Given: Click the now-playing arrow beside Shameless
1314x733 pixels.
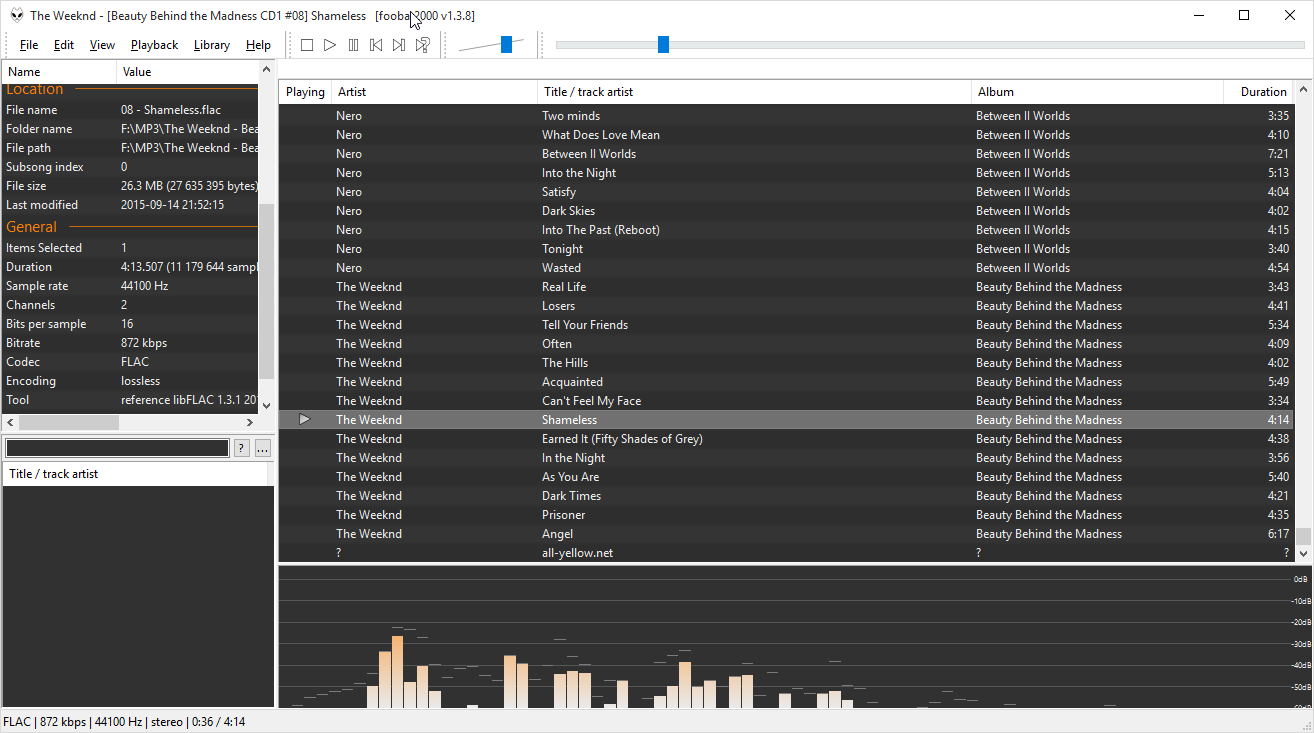Looking at the screenshot, I should click(x=305, y=420).
